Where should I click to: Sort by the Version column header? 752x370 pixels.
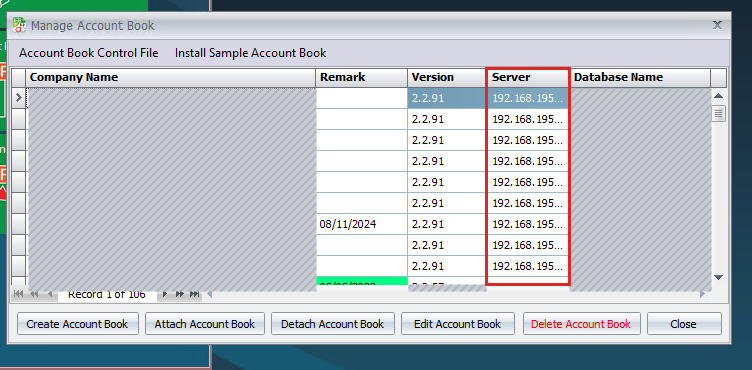(x=446, y=77)
